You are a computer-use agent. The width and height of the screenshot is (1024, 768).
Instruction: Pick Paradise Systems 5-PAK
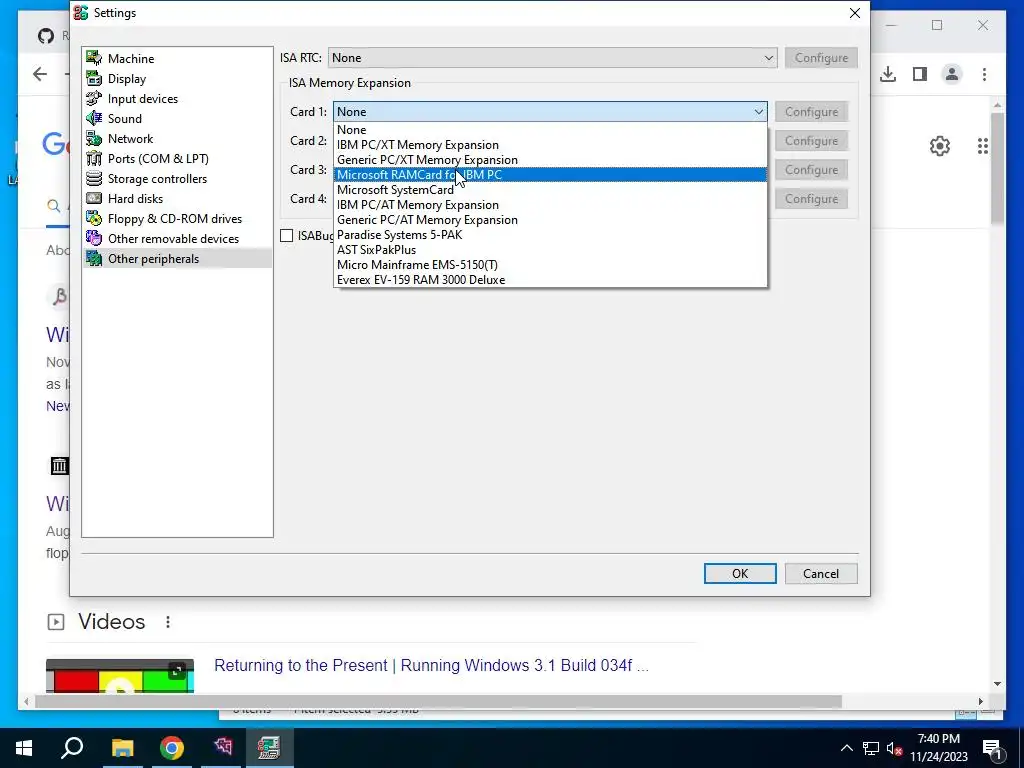(x=551, y=234)
